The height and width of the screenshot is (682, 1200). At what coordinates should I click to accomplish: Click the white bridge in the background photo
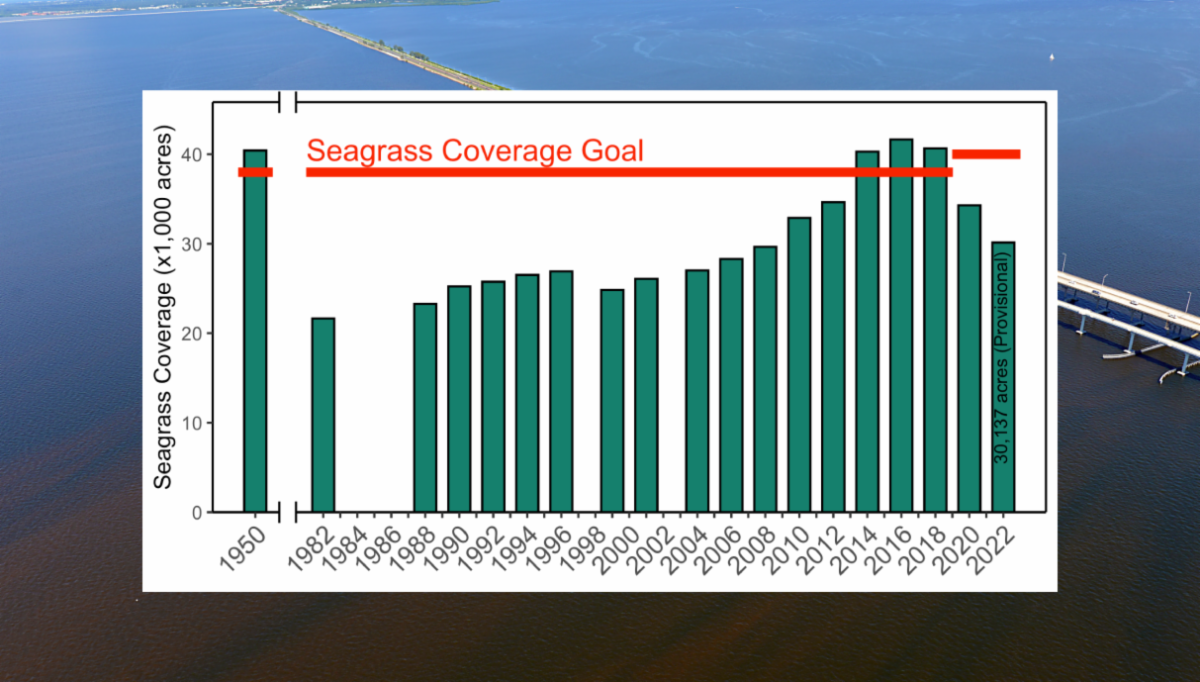(x=1130, y=312)
